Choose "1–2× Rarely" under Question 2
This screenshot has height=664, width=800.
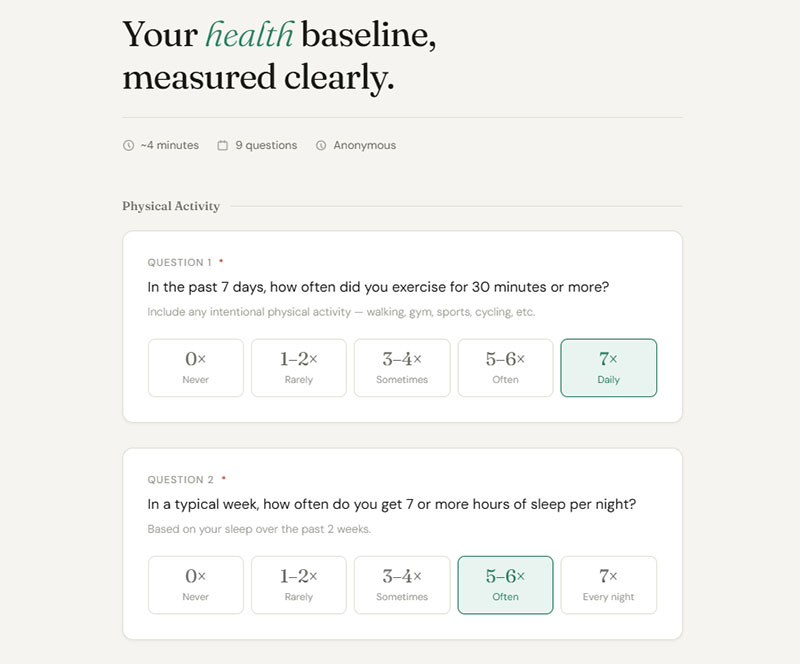[298, 585]
